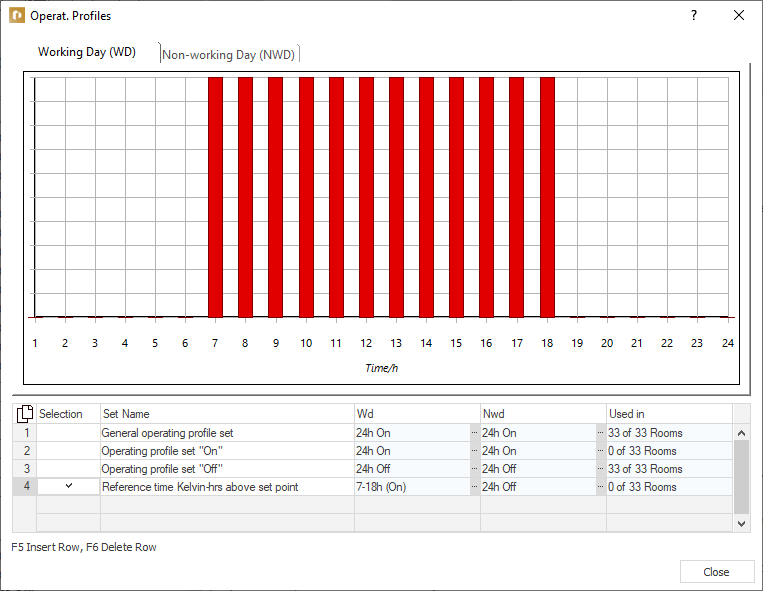The width and height of the screenshot is (763, 591).
Task: Click the 7-18h (On) Wd cell
Action: [412, 486]
